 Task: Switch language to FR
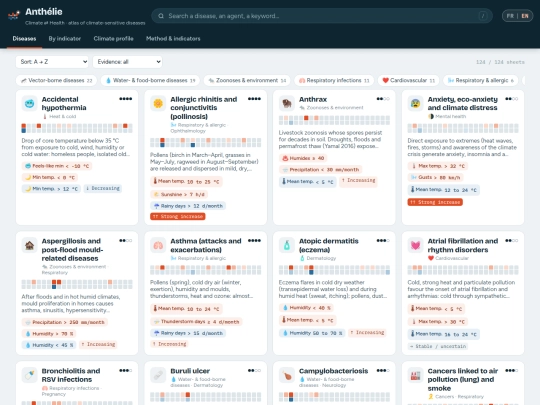click(x=510, y=16)
